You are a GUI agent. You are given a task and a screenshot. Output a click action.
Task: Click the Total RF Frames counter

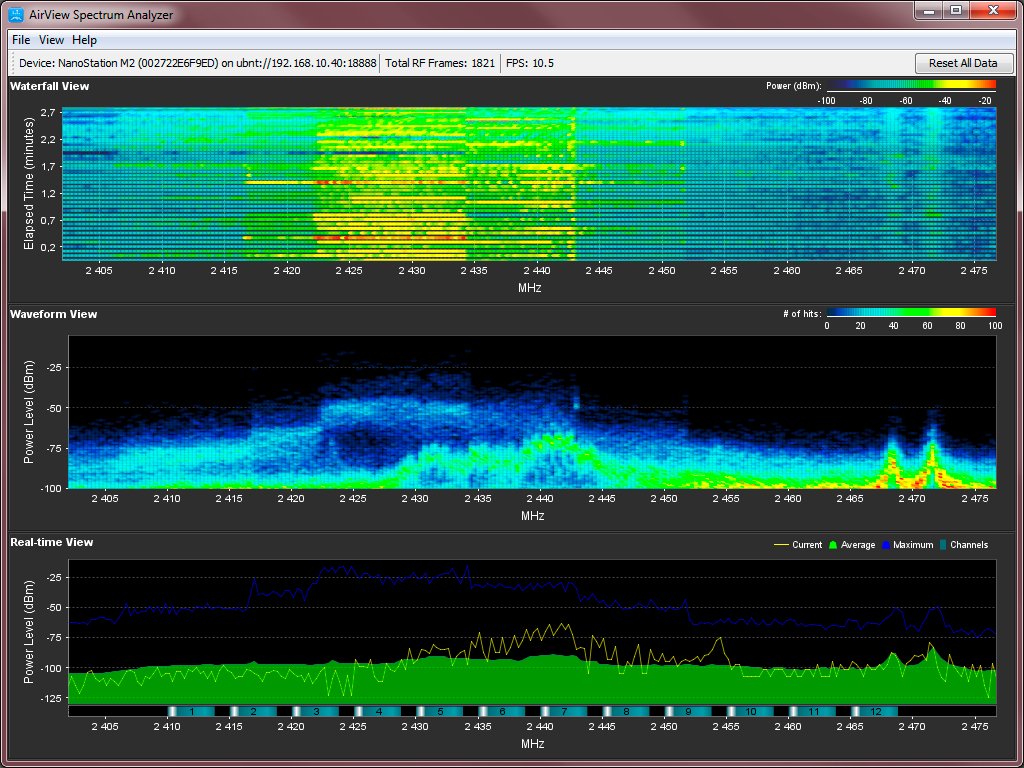point(440,63)
